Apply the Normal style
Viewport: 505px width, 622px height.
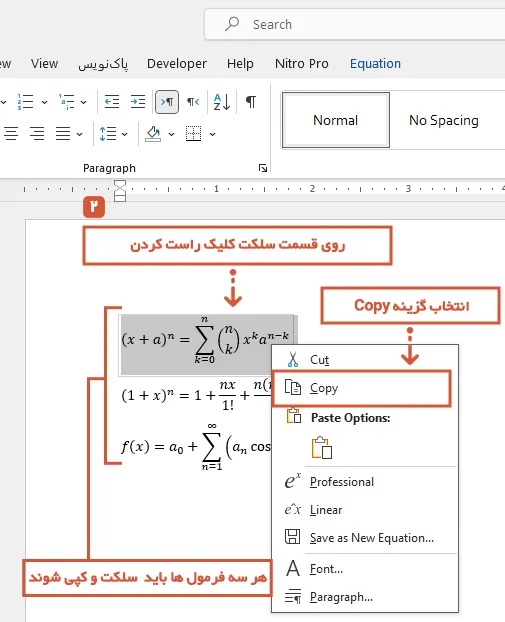336,120
